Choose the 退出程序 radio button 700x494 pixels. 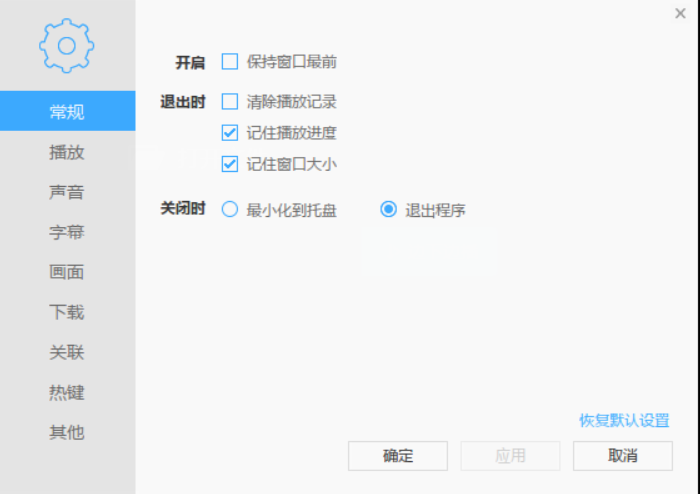pyautogui.click(x=389, y=210)
